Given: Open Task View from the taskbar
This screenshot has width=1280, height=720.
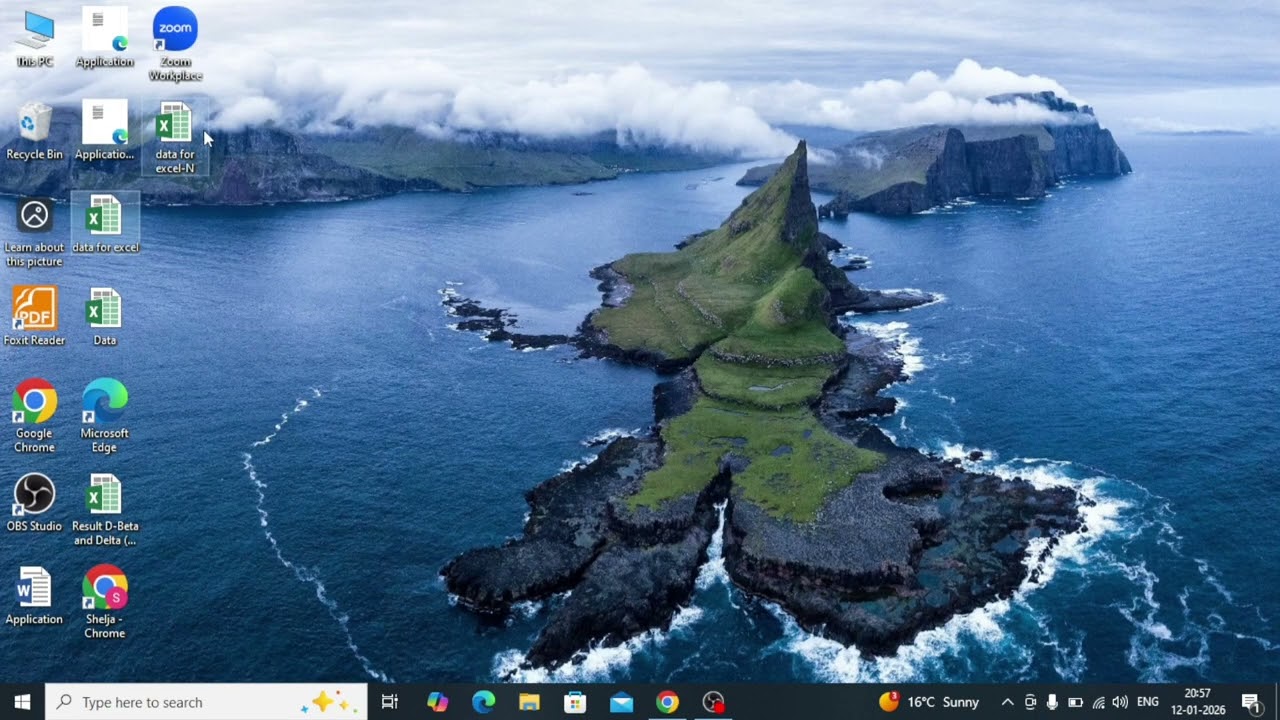Looking at the screenshot, I should pos(390,702).
